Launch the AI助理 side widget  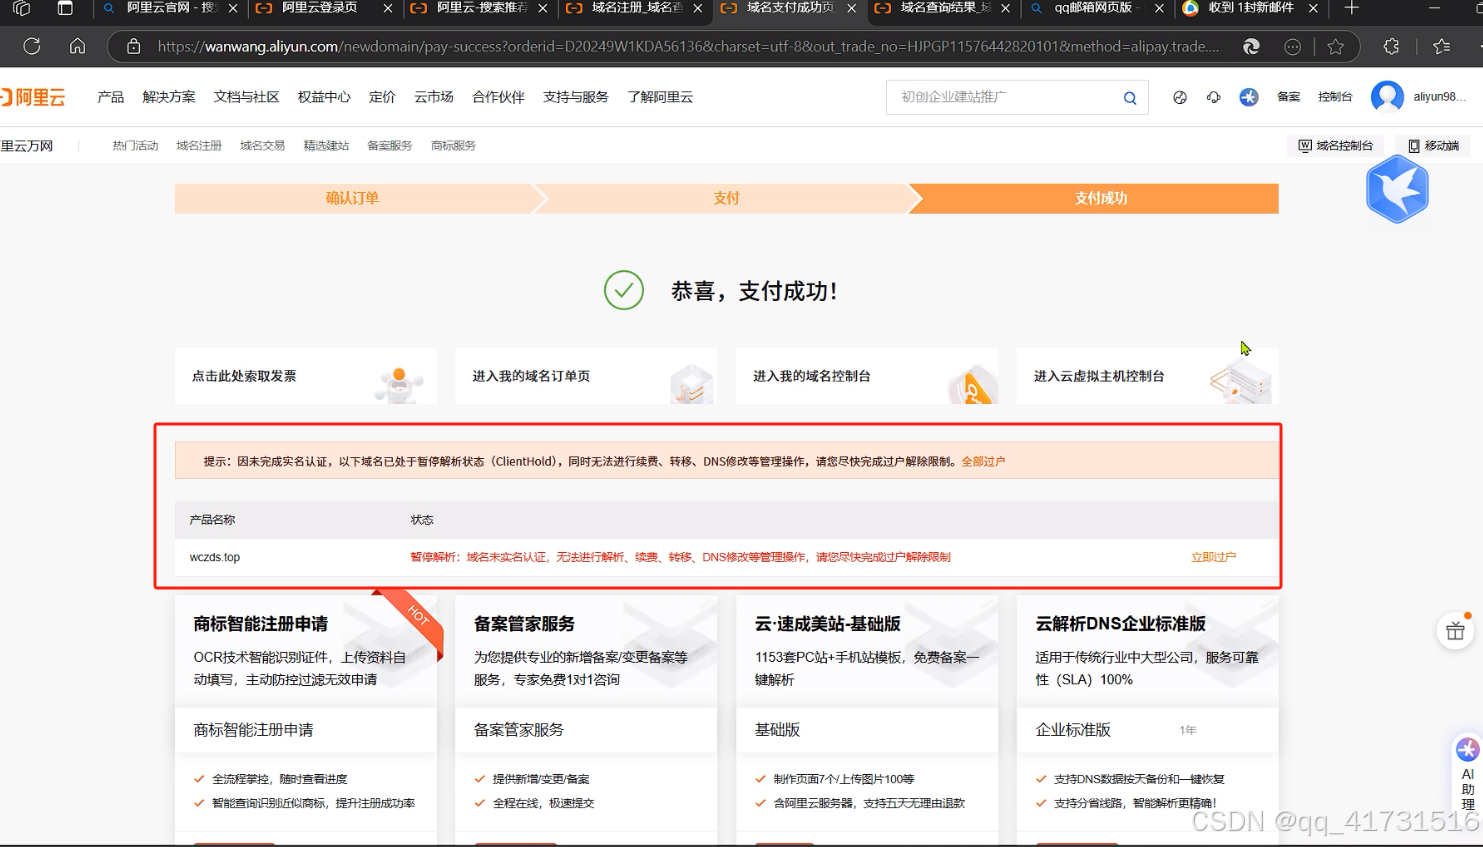[x=1467, y=773]
